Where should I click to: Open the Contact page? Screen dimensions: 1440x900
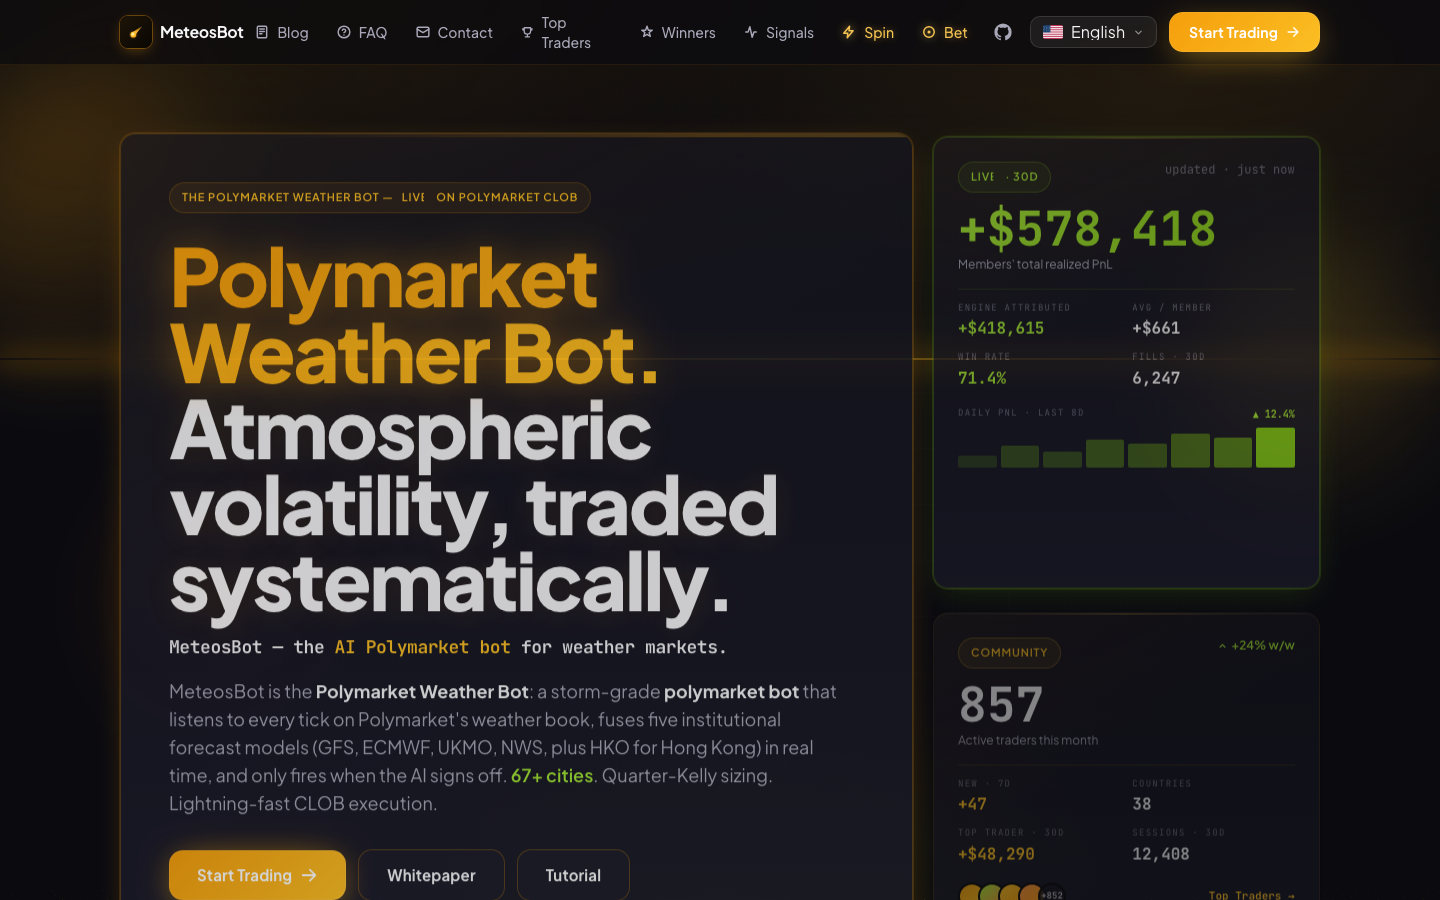point(454,32)
